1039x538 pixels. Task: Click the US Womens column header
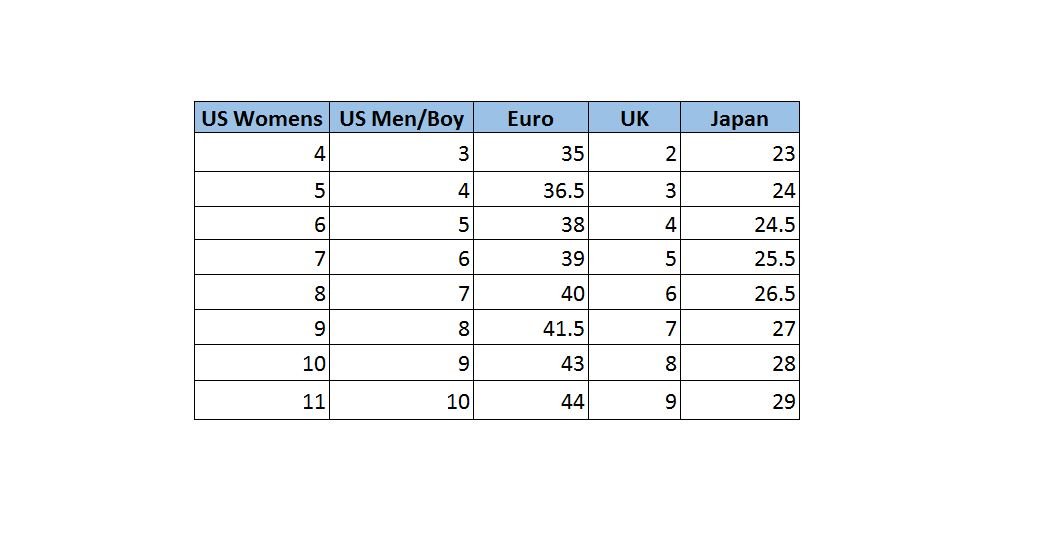click(262, 118)
